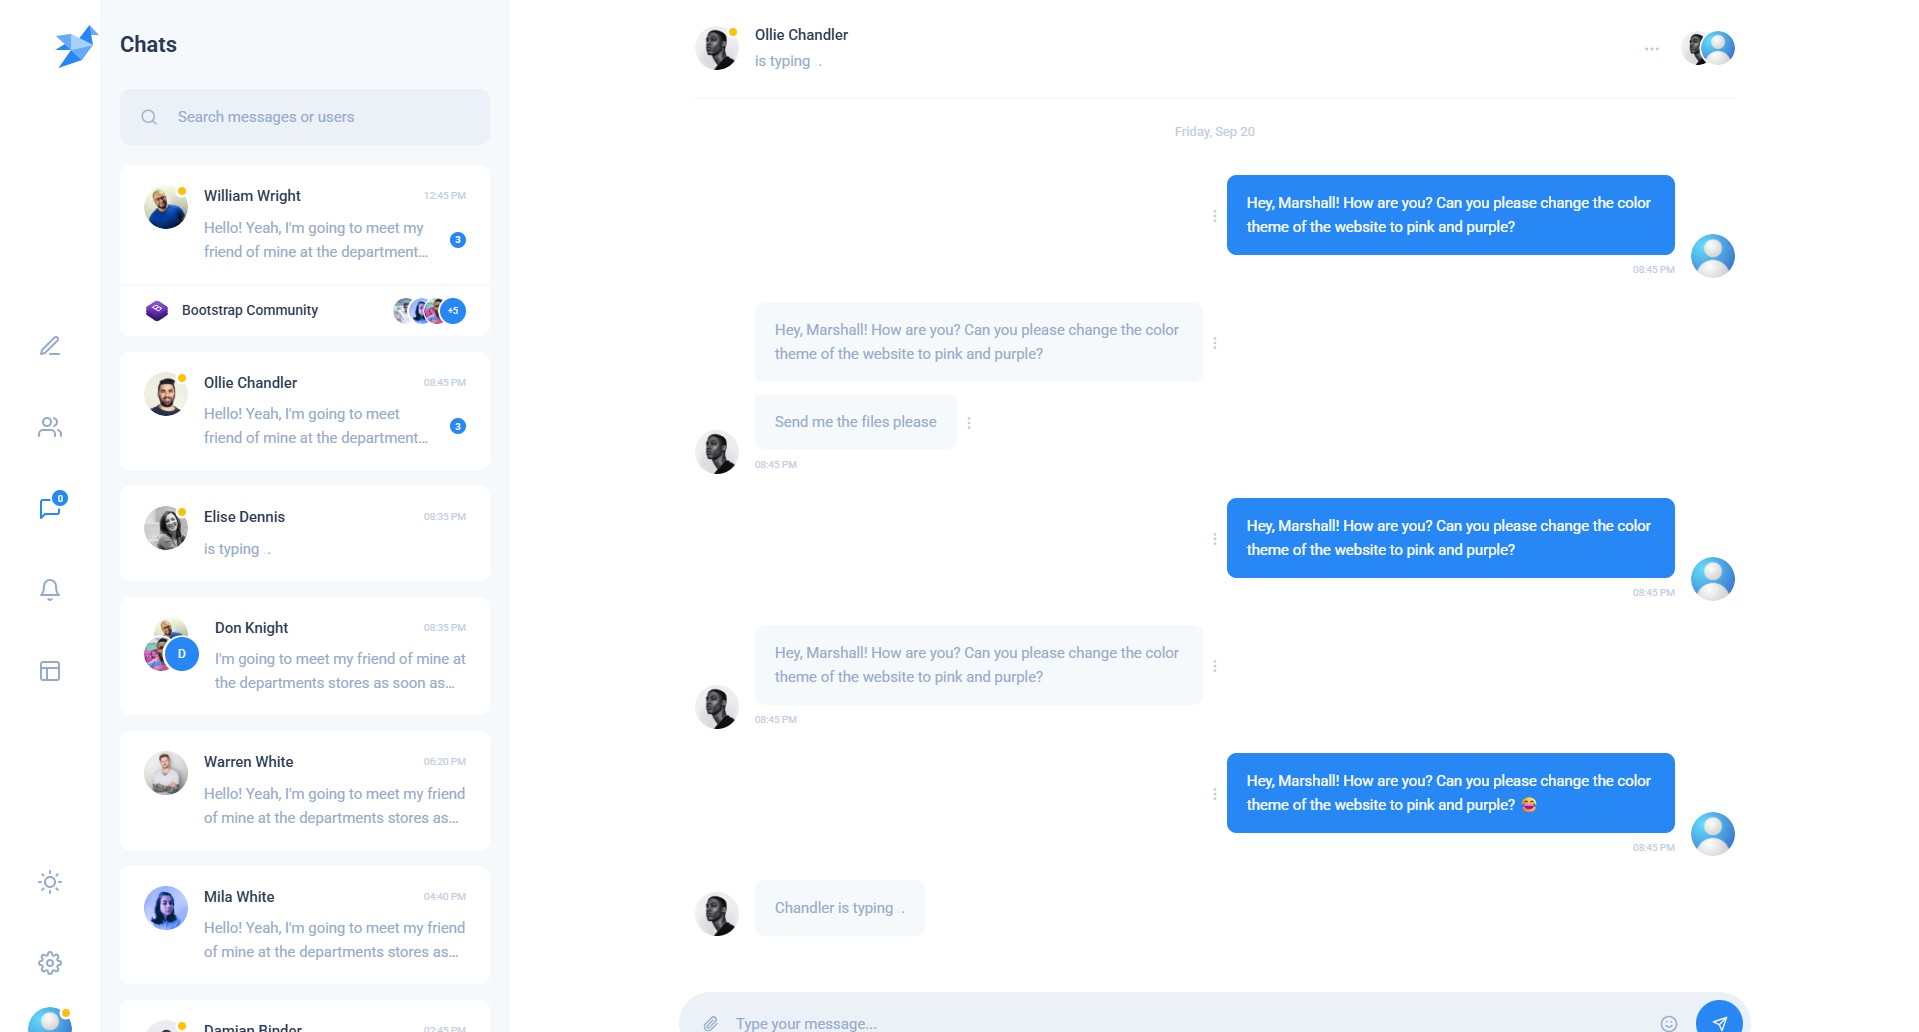Viewport: 1919px width, 1032px height.
Task: Open the emoji picker in the message bar
Action: point(1669,1023)
